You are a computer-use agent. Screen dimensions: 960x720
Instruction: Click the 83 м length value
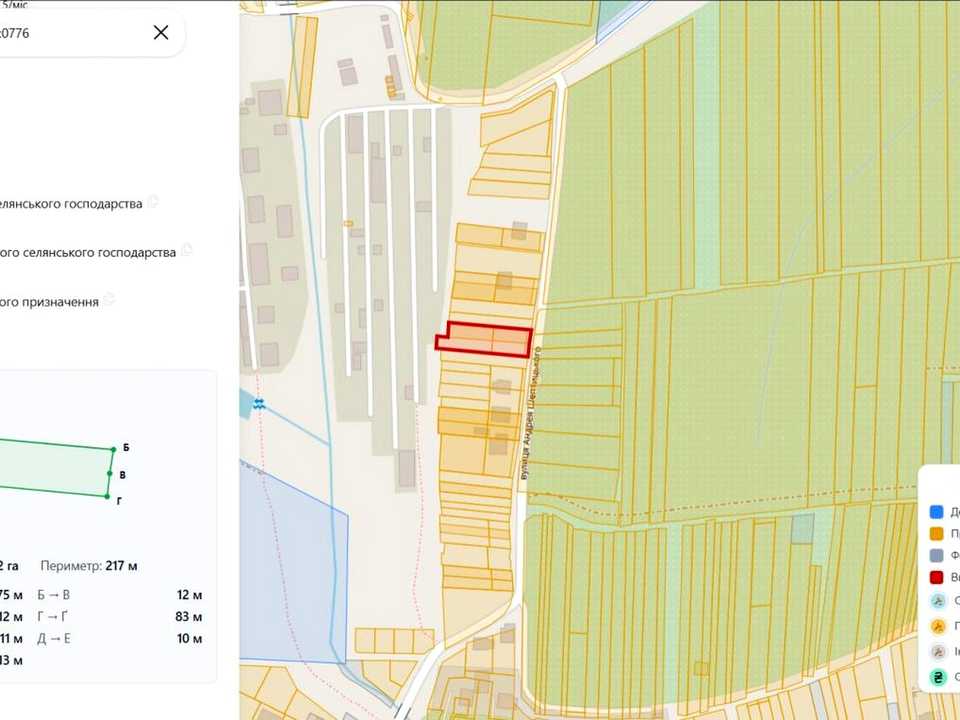pos(189,617)
